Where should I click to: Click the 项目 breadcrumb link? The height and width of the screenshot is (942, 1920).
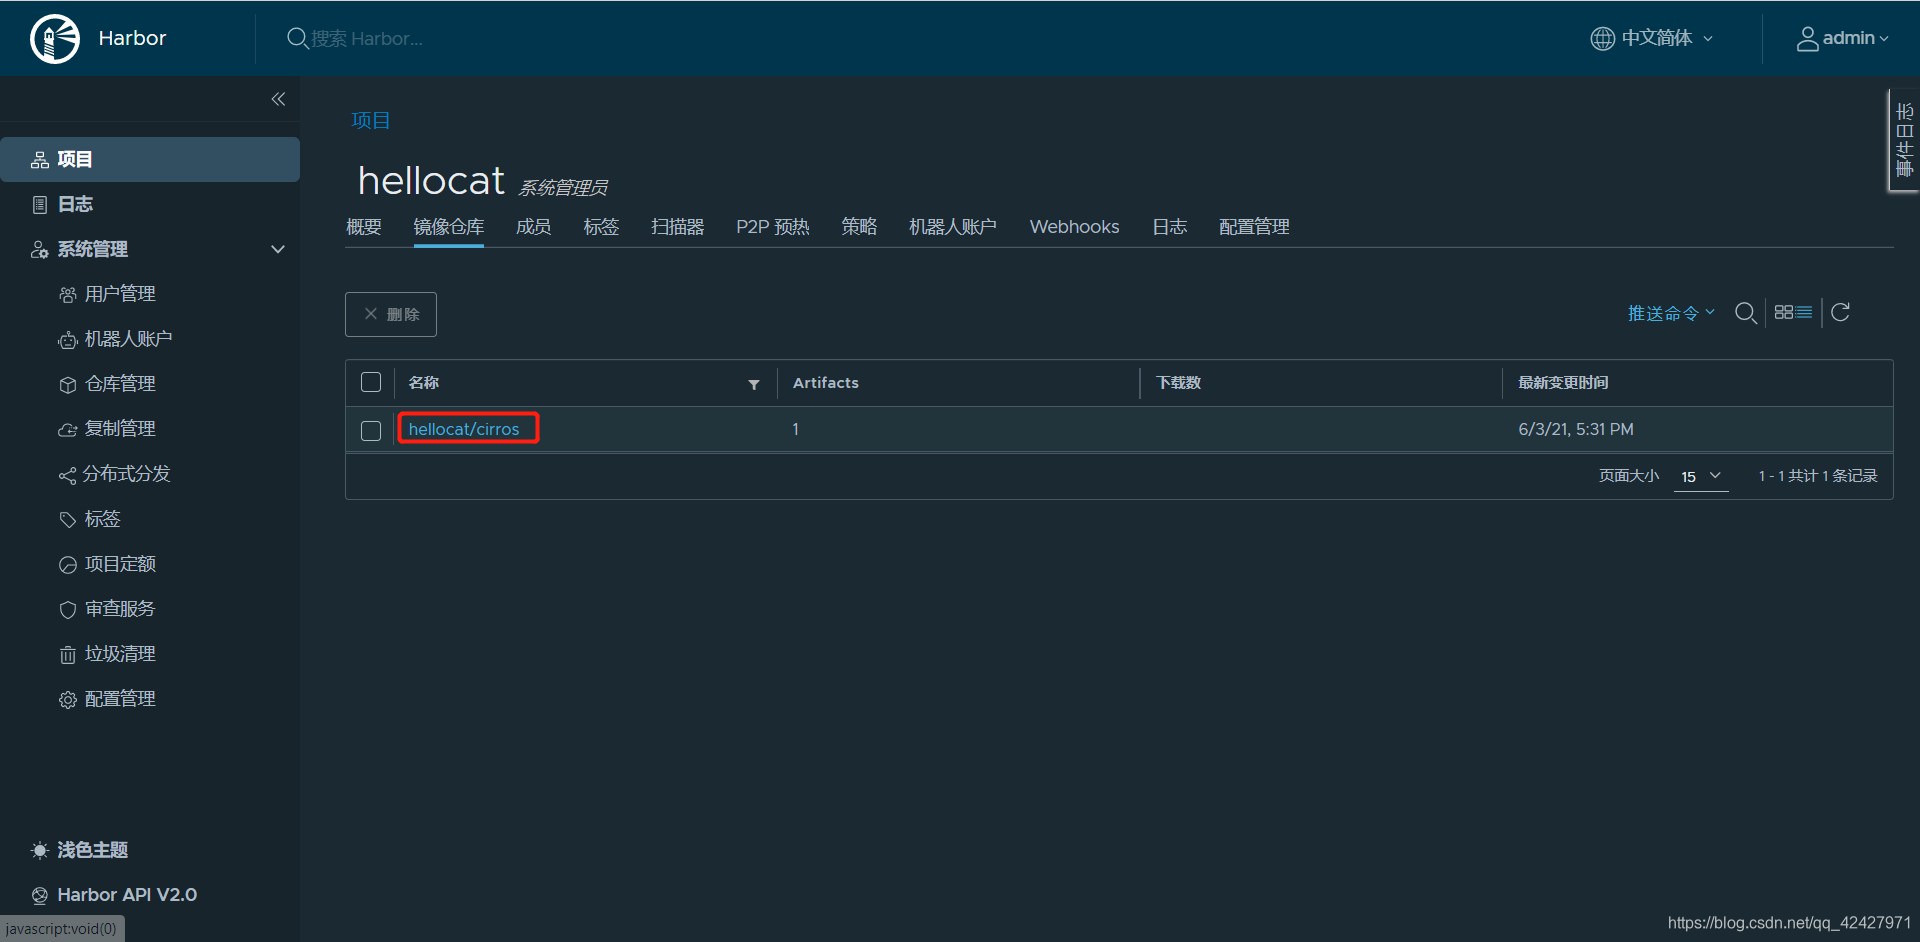371,120
